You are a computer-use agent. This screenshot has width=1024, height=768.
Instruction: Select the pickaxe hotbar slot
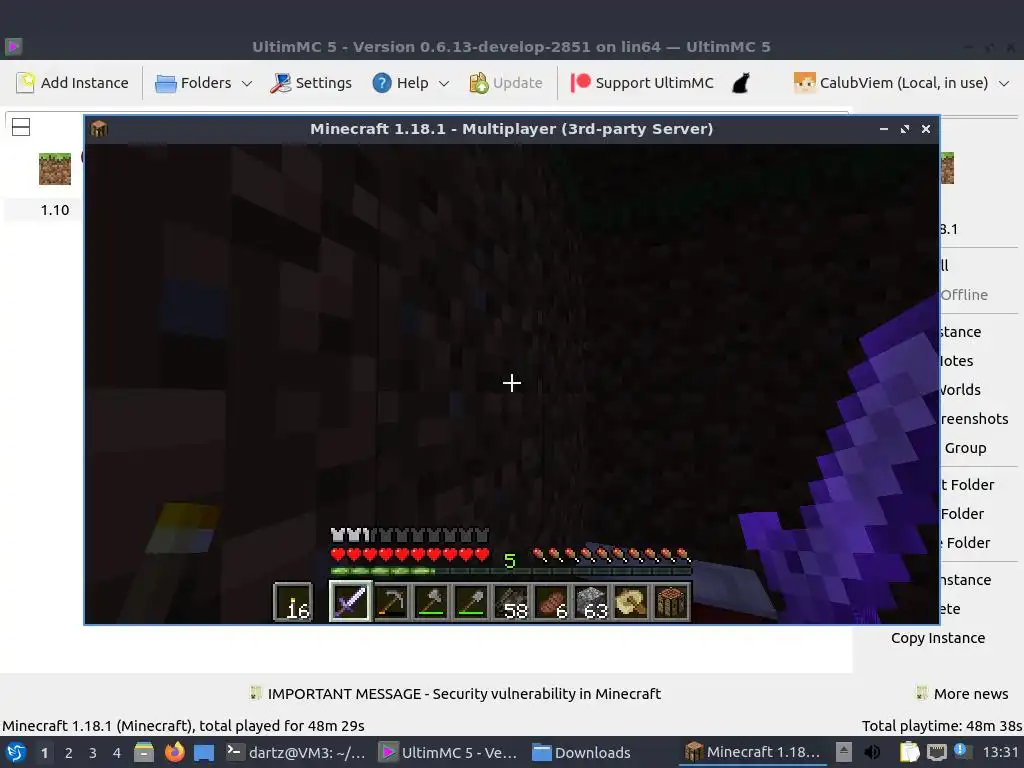[x=391, y=601]
